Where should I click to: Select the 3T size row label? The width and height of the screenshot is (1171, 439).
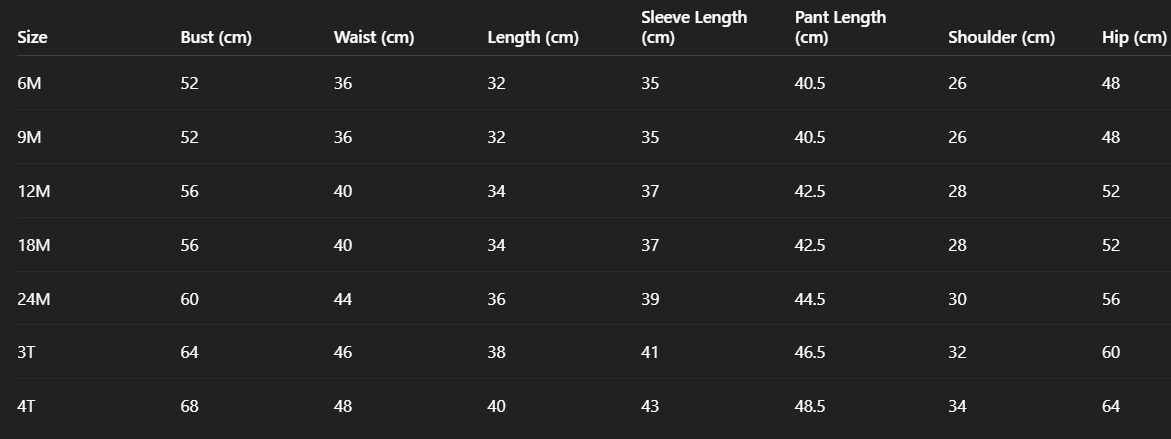tap(27, 353)
